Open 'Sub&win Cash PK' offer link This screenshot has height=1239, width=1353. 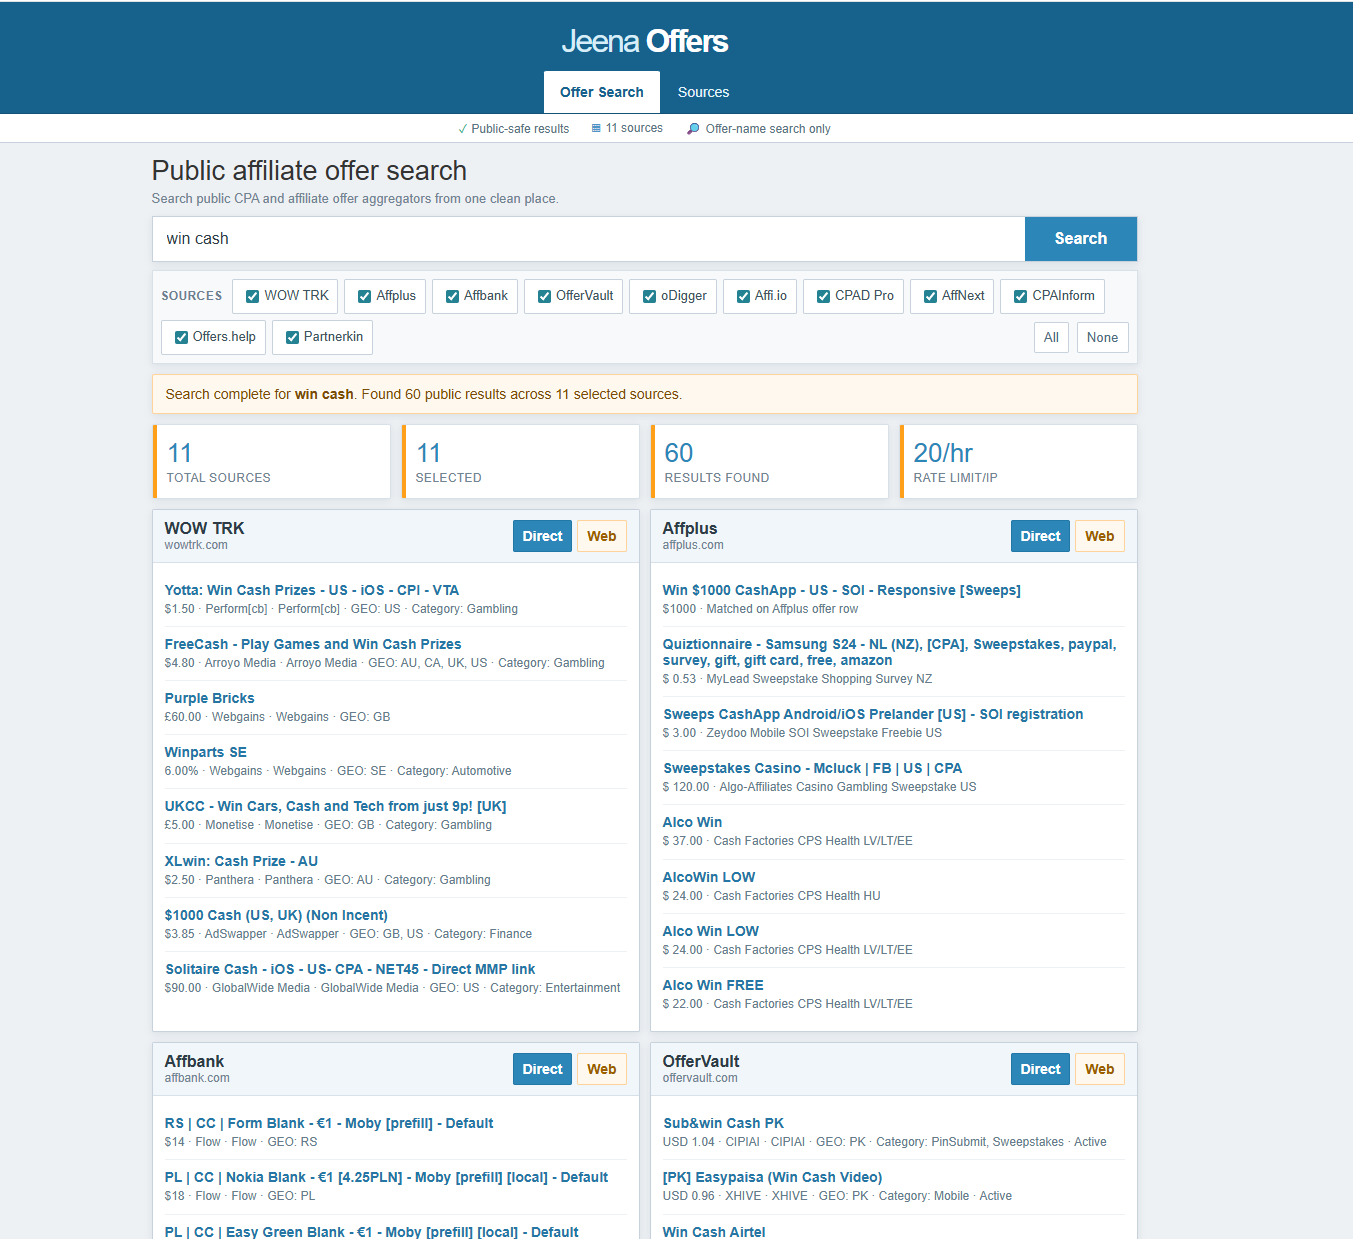click(x=723, y=1123)
